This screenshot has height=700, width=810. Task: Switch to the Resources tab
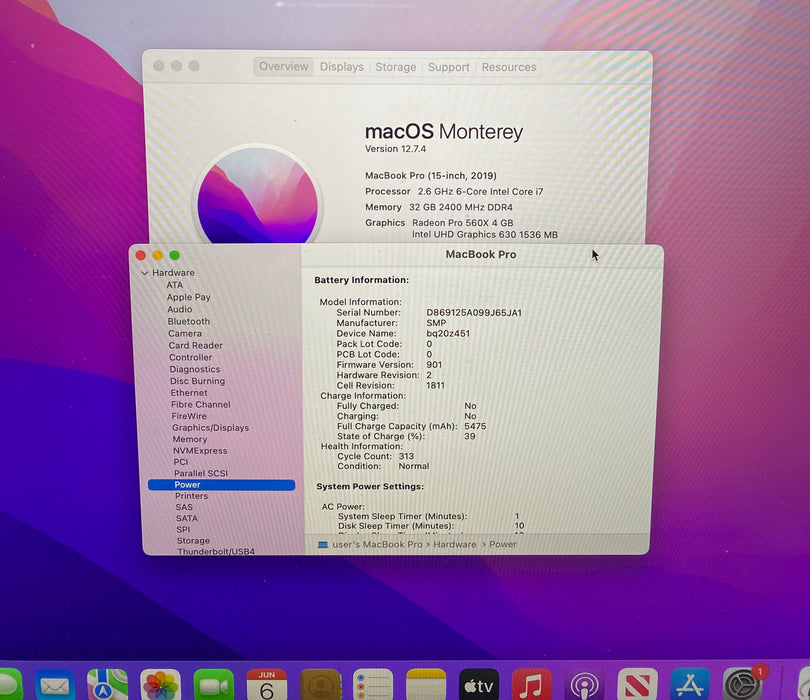click(509, 68)
